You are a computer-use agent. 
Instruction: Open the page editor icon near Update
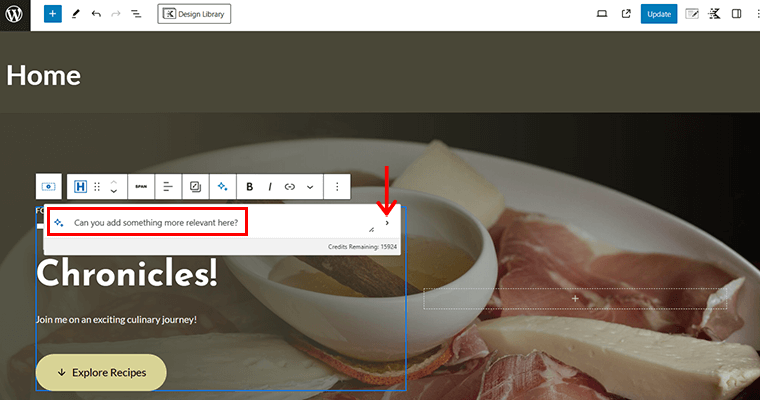[692, 14]
